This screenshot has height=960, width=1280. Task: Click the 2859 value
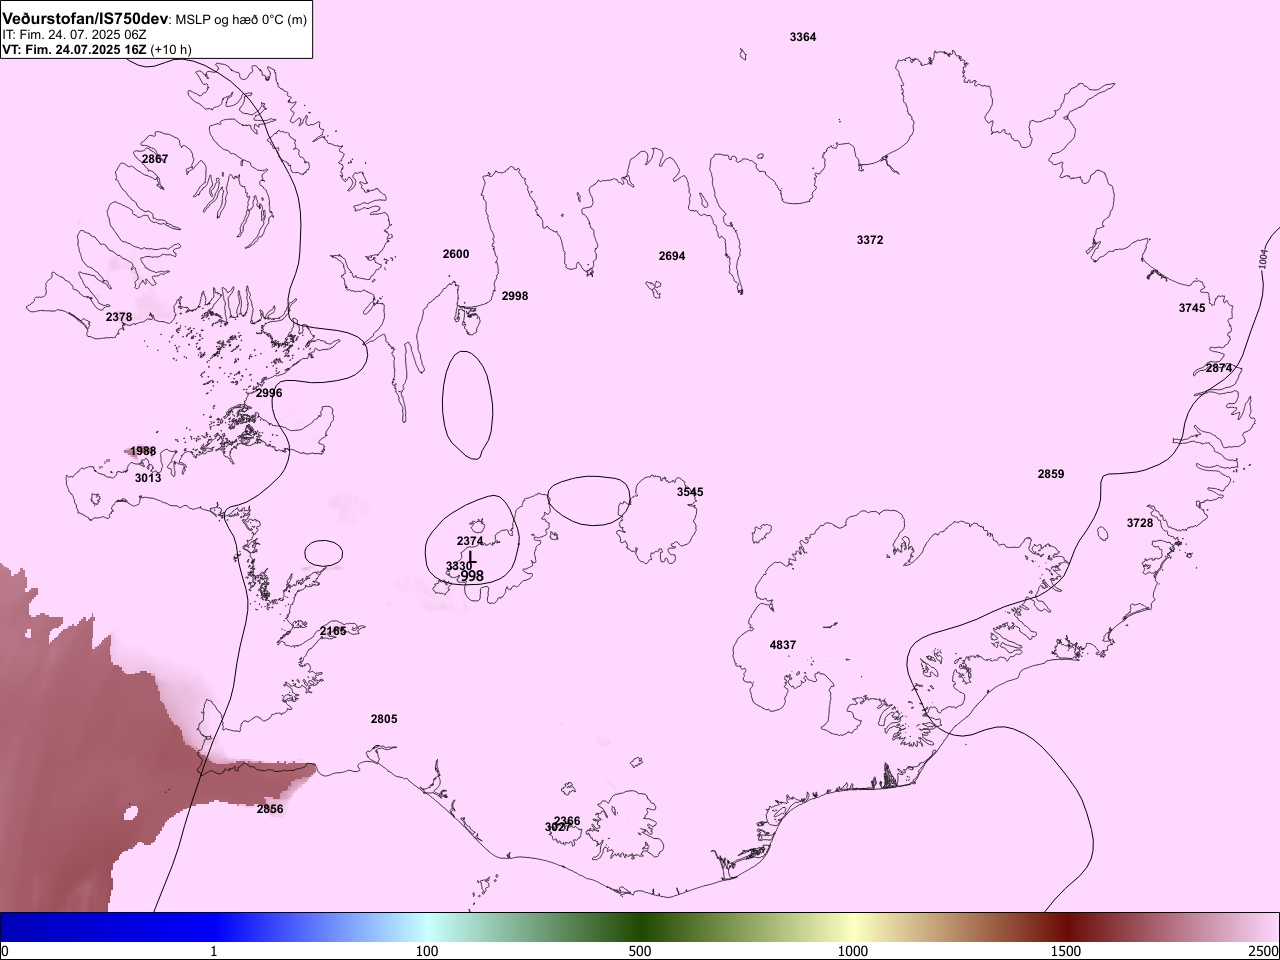tap(1051, 474)
